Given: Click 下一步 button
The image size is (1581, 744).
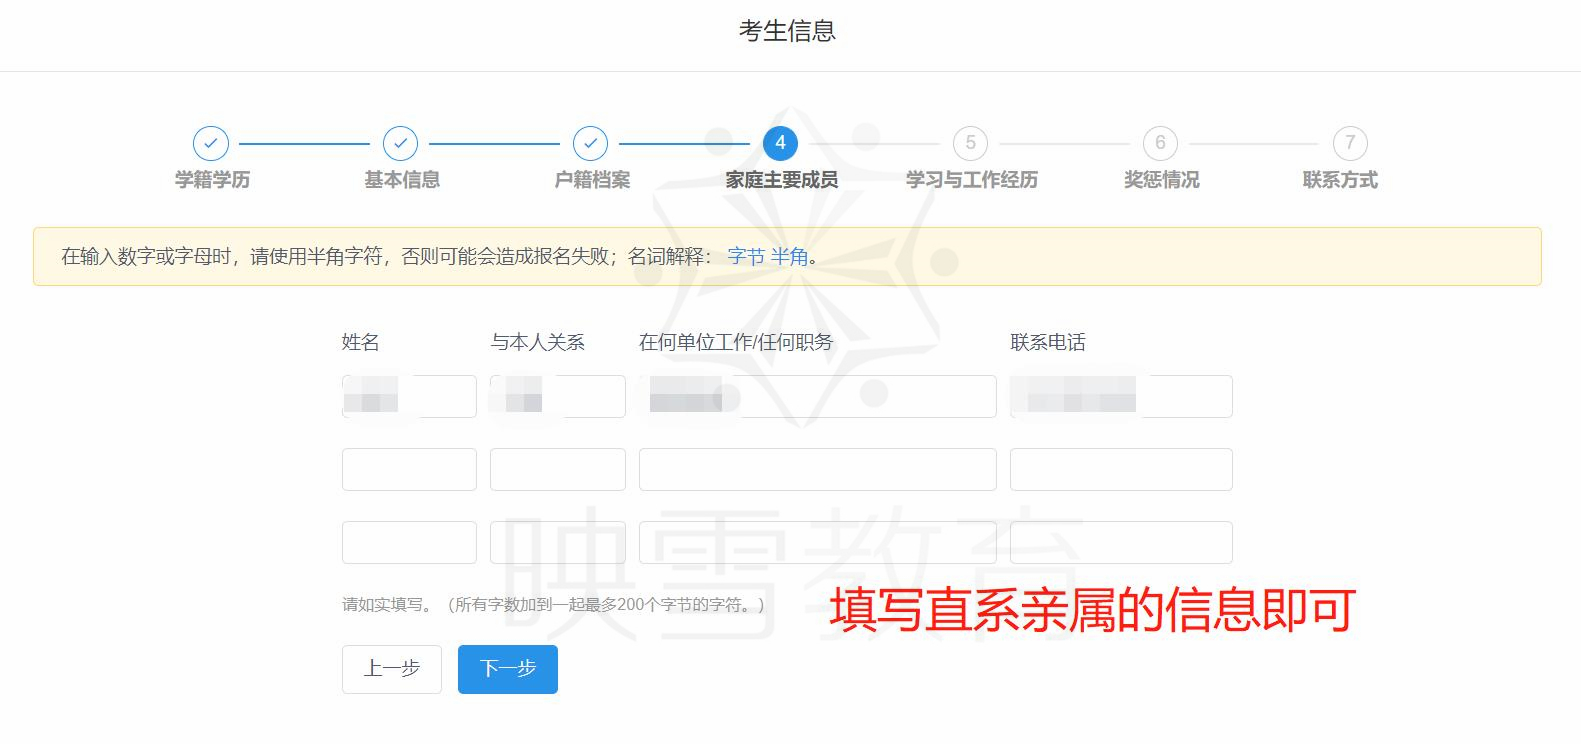Looking at the screenshot, I should pyautogui.click(x=508, y=669).
